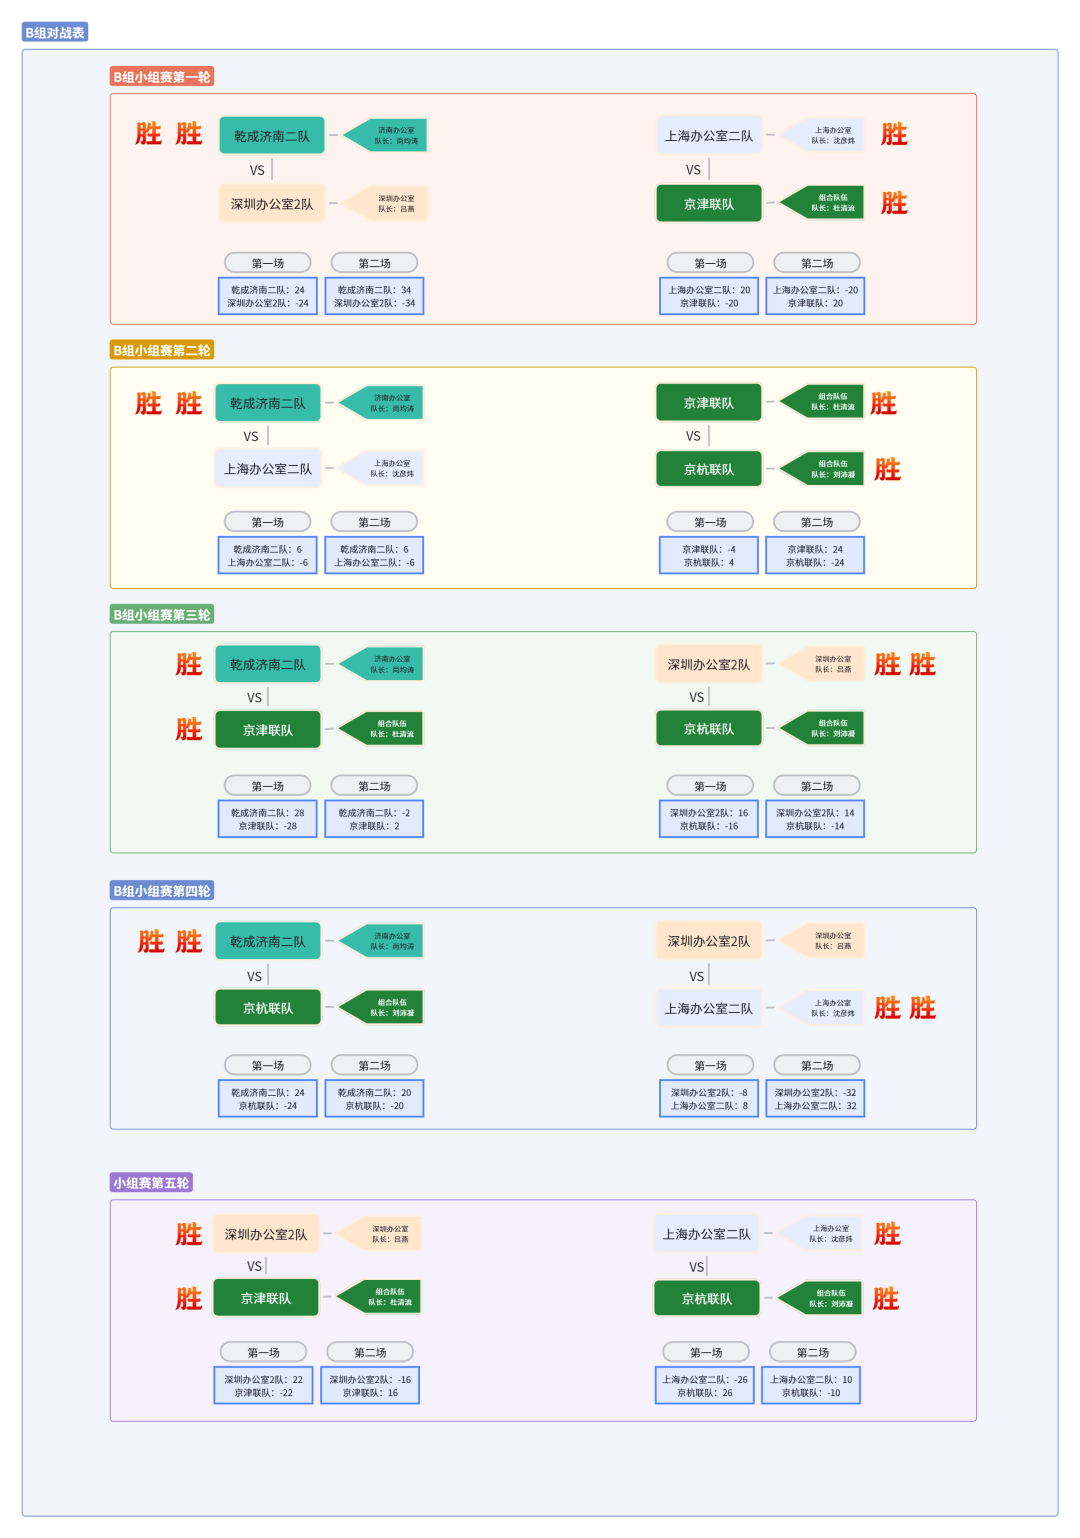Select 上海办公室二队 node in 第二轮

pyautogui.click(x=268, y=469)
